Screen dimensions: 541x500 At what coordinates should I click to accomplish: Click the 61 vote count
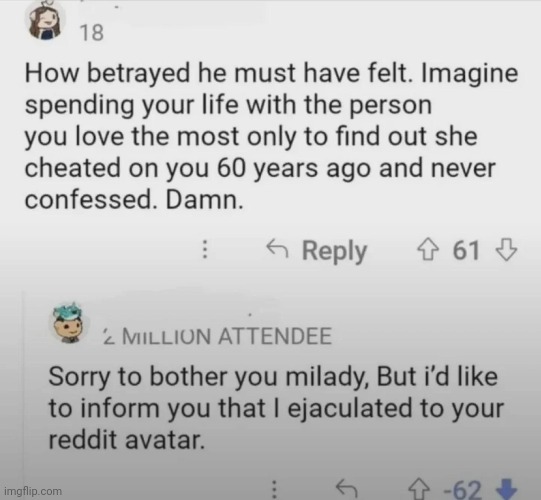point(466,250)
